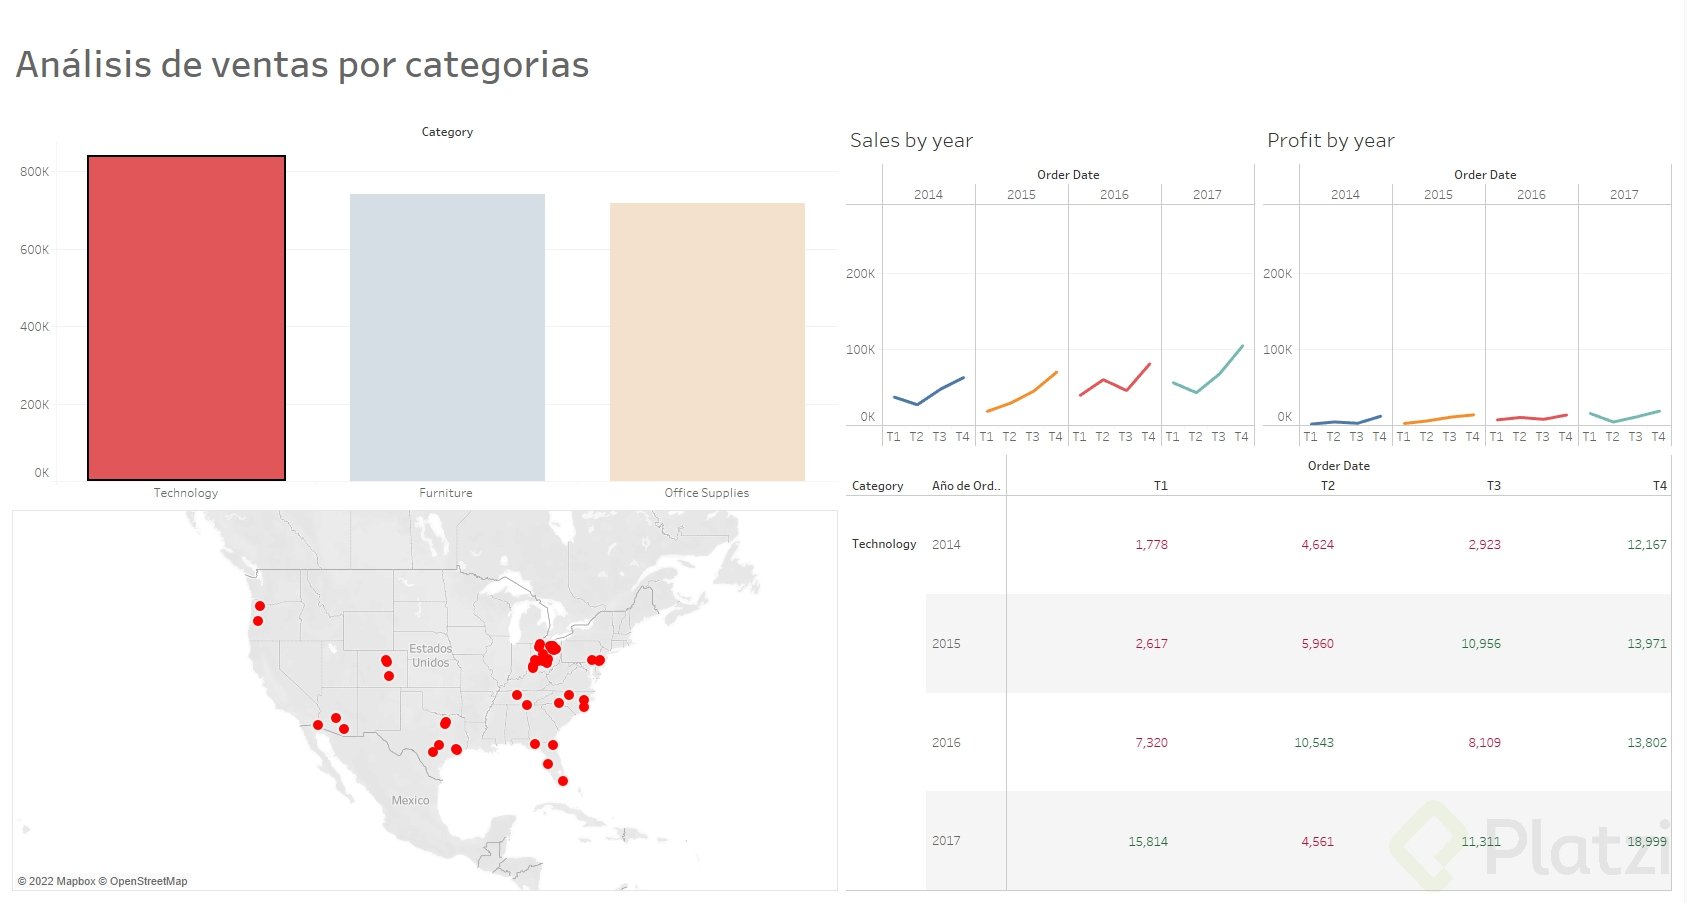The height and width of the screenshot is (903, 1687).
Task: Select the teal 2017 sales line
Action: pyautogui.click(x=1220, y=374)
